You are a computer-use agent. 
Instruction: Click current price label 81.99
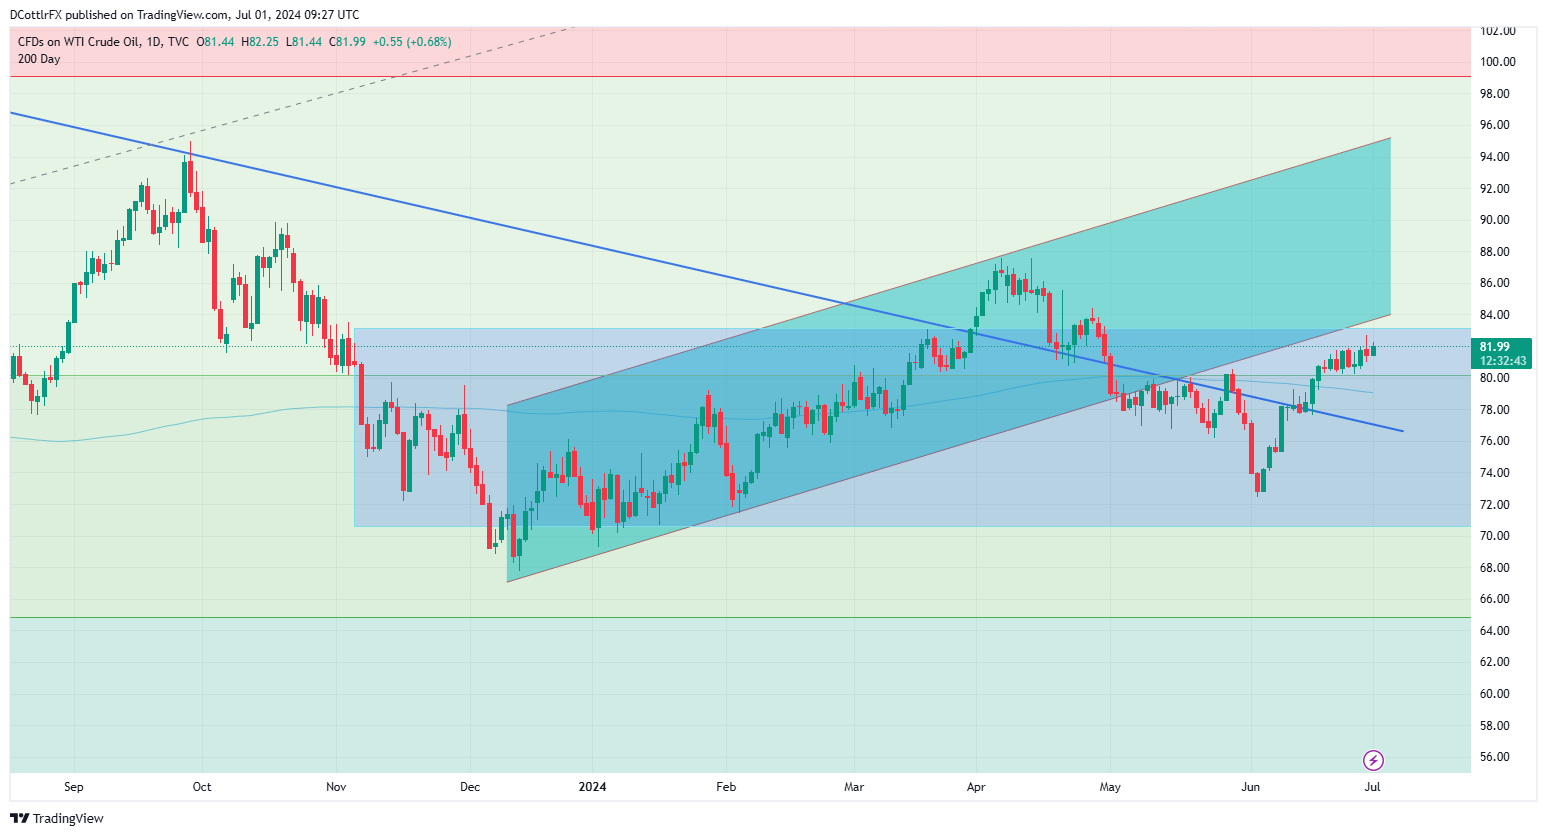tap(1495, 347)
